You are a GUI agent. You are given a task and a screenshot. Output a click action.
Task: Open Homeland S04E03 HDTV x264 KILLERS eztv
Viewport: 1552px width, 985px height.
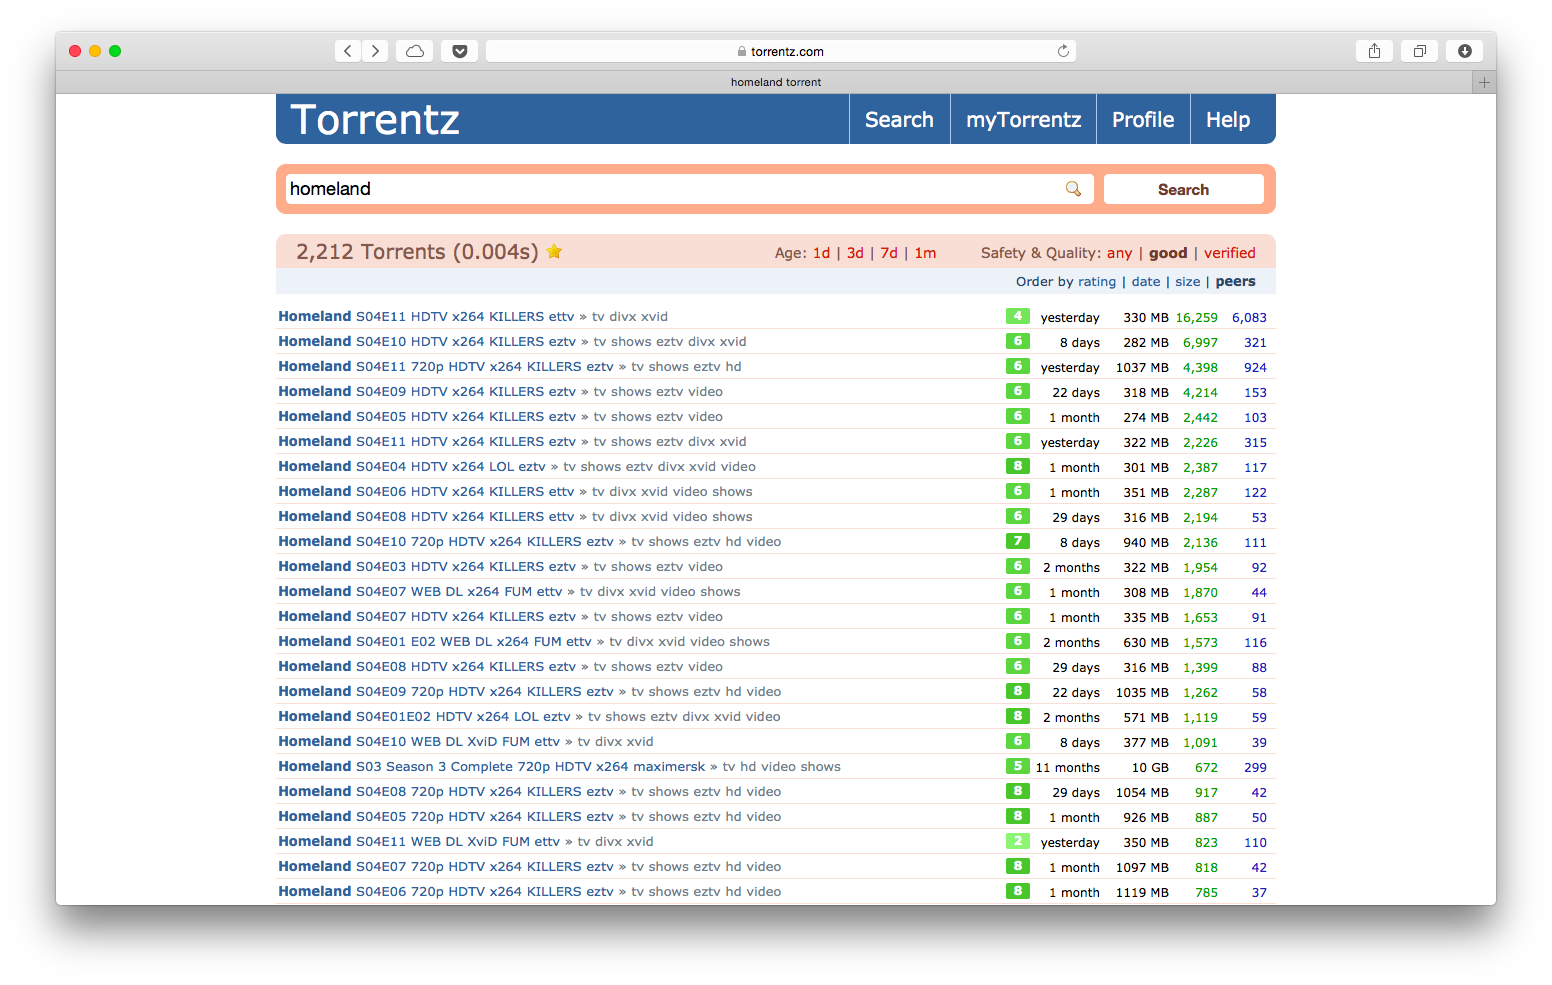tap(427, 566)
